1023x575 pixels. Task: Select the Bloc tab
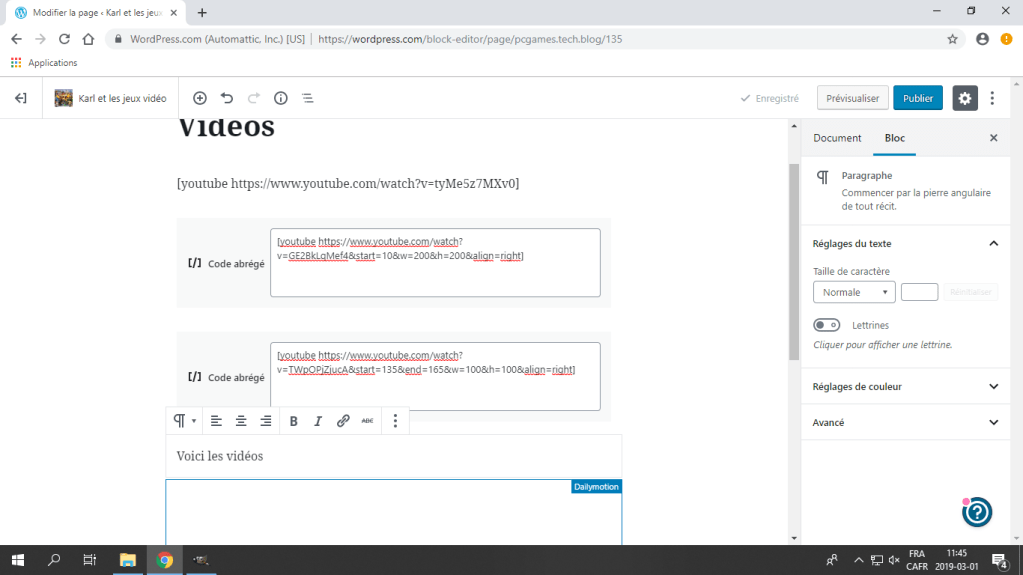click(894, 138)
